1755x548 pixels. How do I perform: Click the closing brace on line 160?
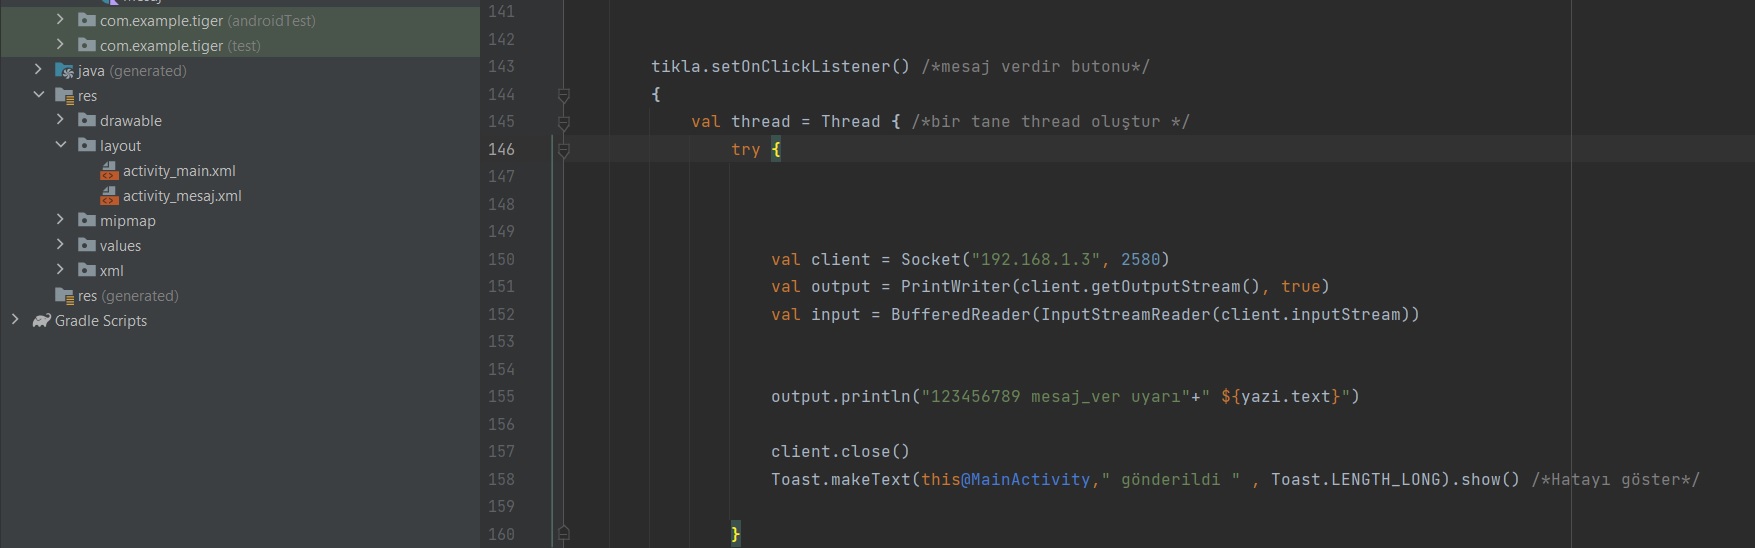(736, 534)
